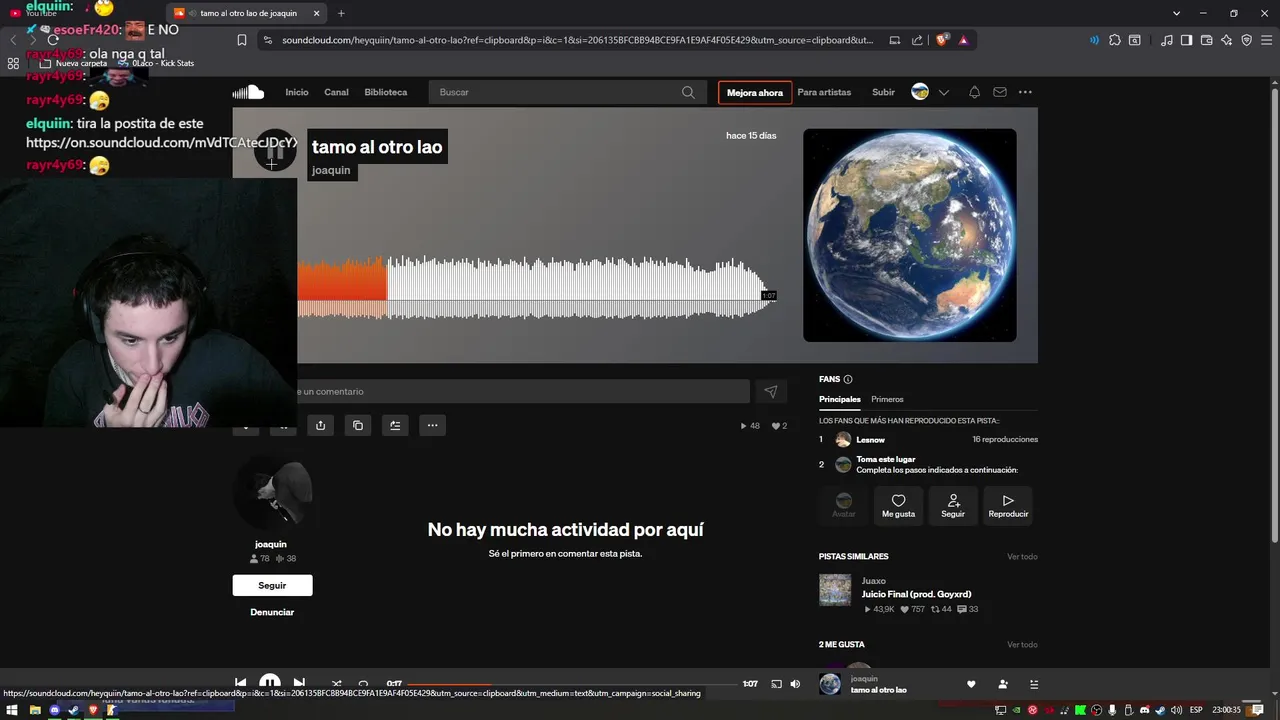Follow joaquin from the player bar icon
This screenshot has width=1280, height=720.
coord(1003,684)
